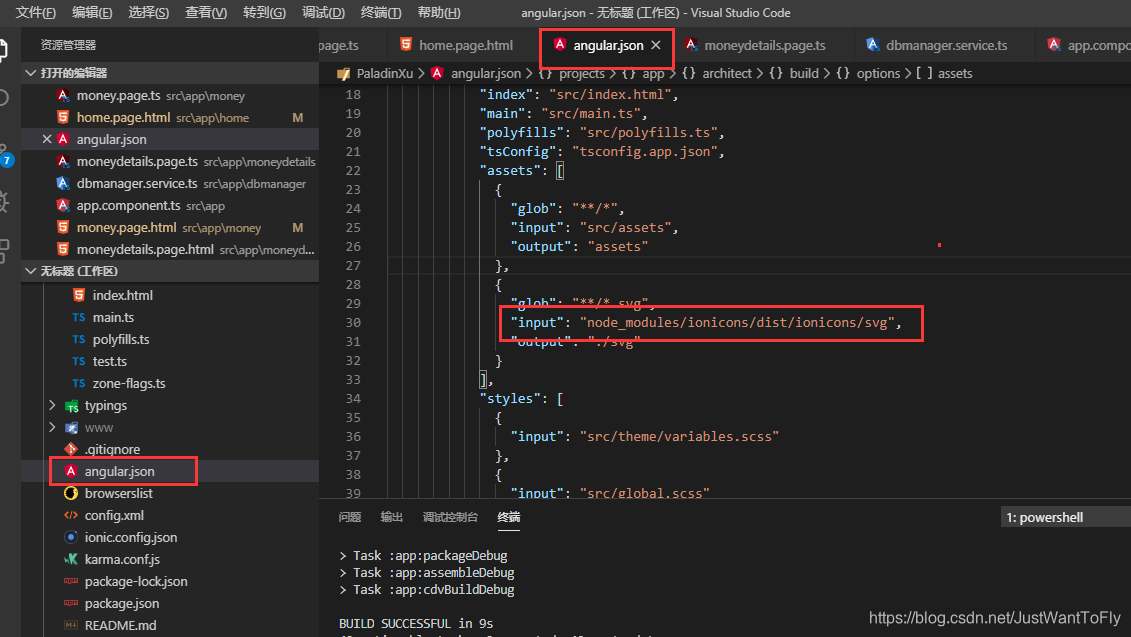The width and height of the screenshot is (1131, 637).
Task: Click the HTML icon beside index.html
Action: [x=79, y=295]
